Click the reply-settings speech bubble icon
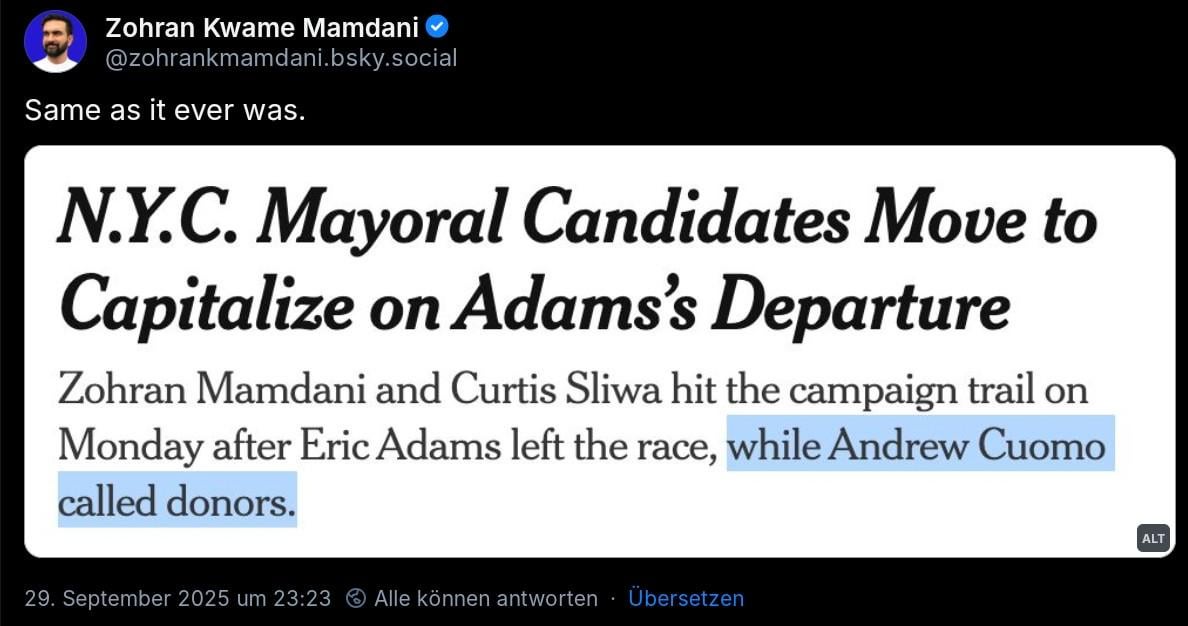 355,599
